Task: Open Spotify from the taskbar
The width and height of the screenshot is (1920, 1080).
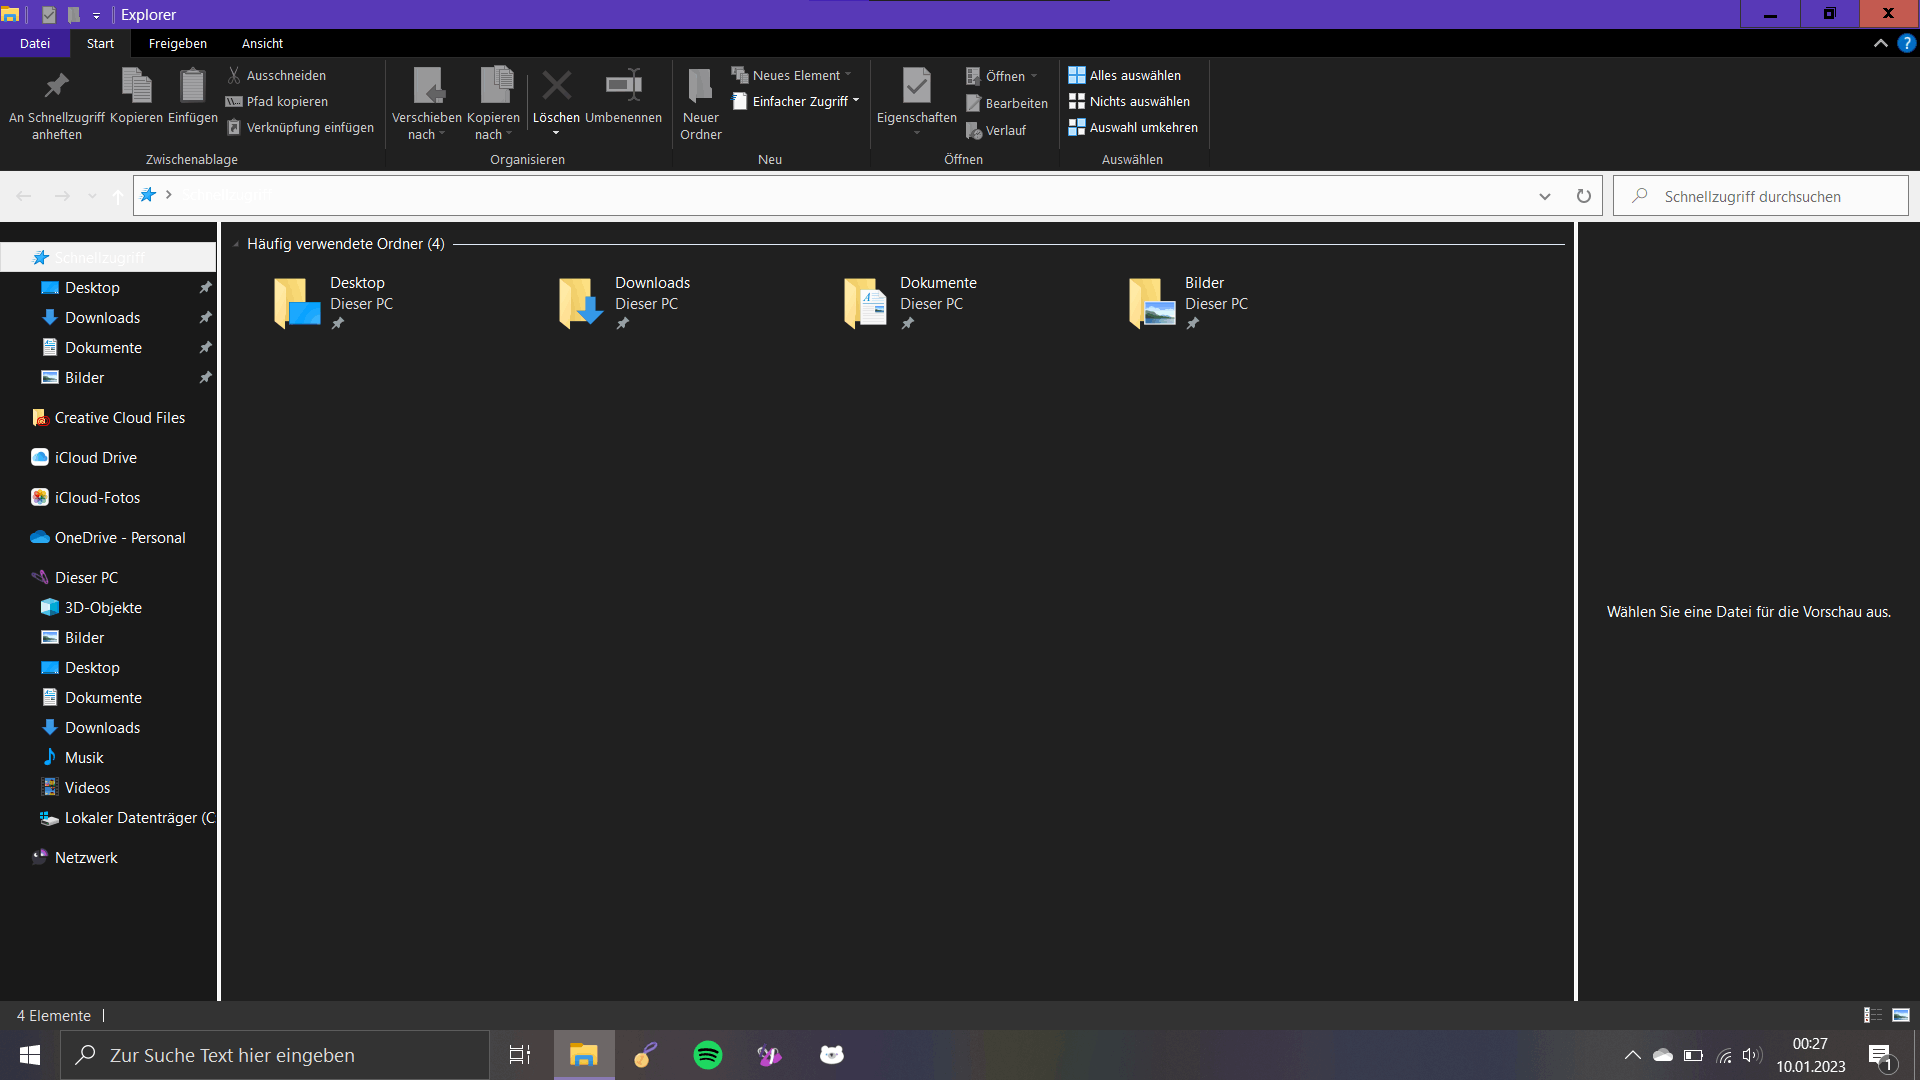Action: (708, 1055)
